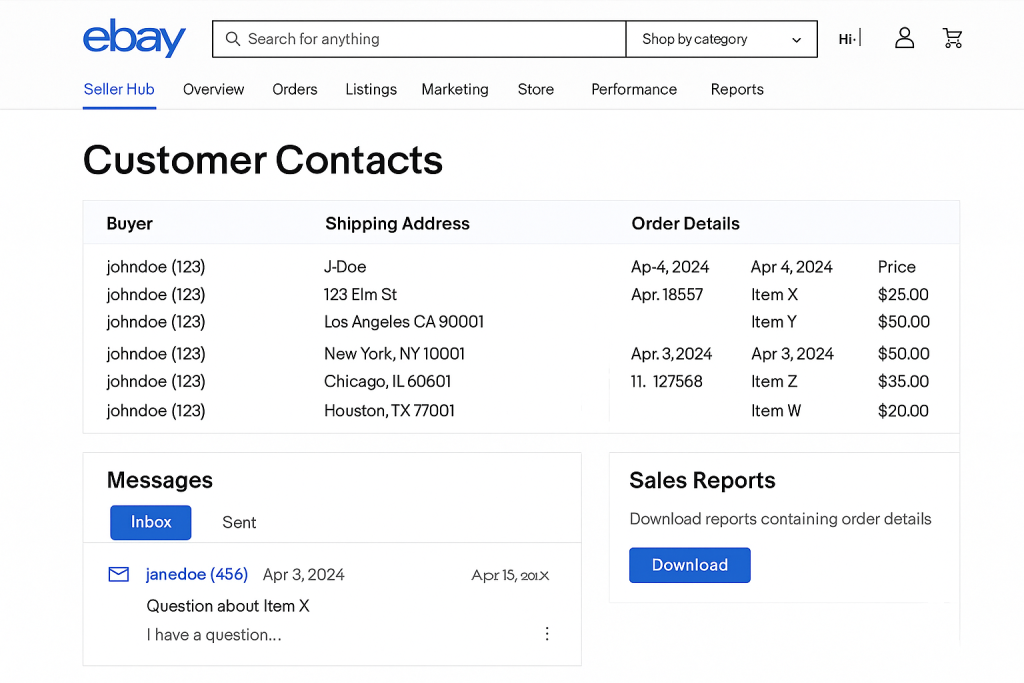This screenshot has width=1024, height=683.
Task: Open the three-dot menu on janedoe message
Action: tap(547, 634)
